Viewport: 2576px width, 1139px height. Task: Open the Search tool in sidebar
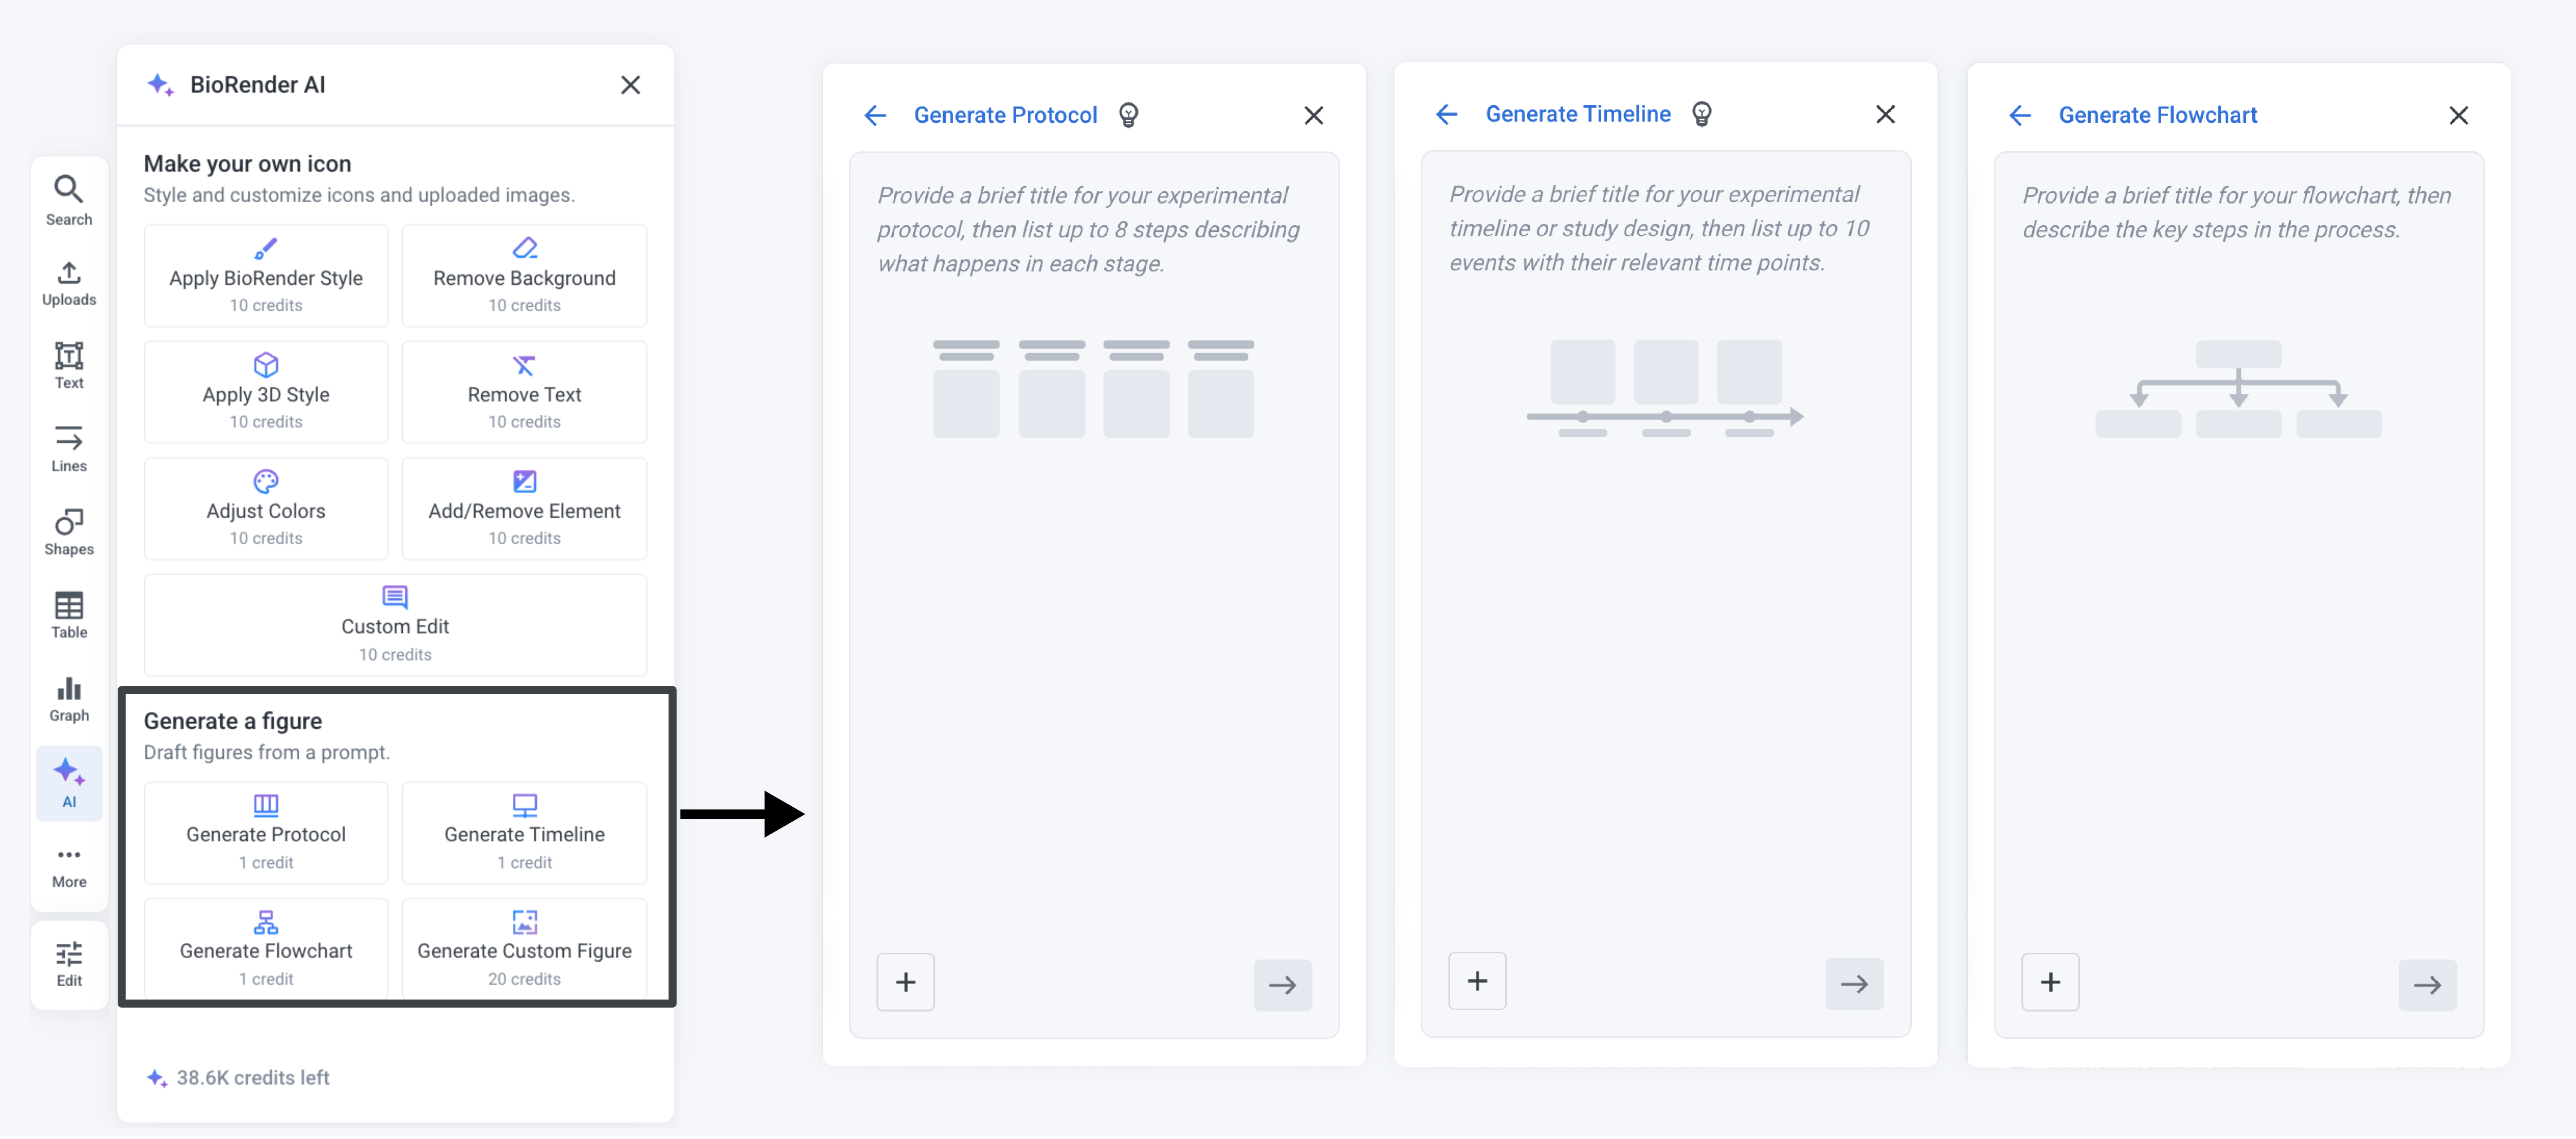point(69,200)
